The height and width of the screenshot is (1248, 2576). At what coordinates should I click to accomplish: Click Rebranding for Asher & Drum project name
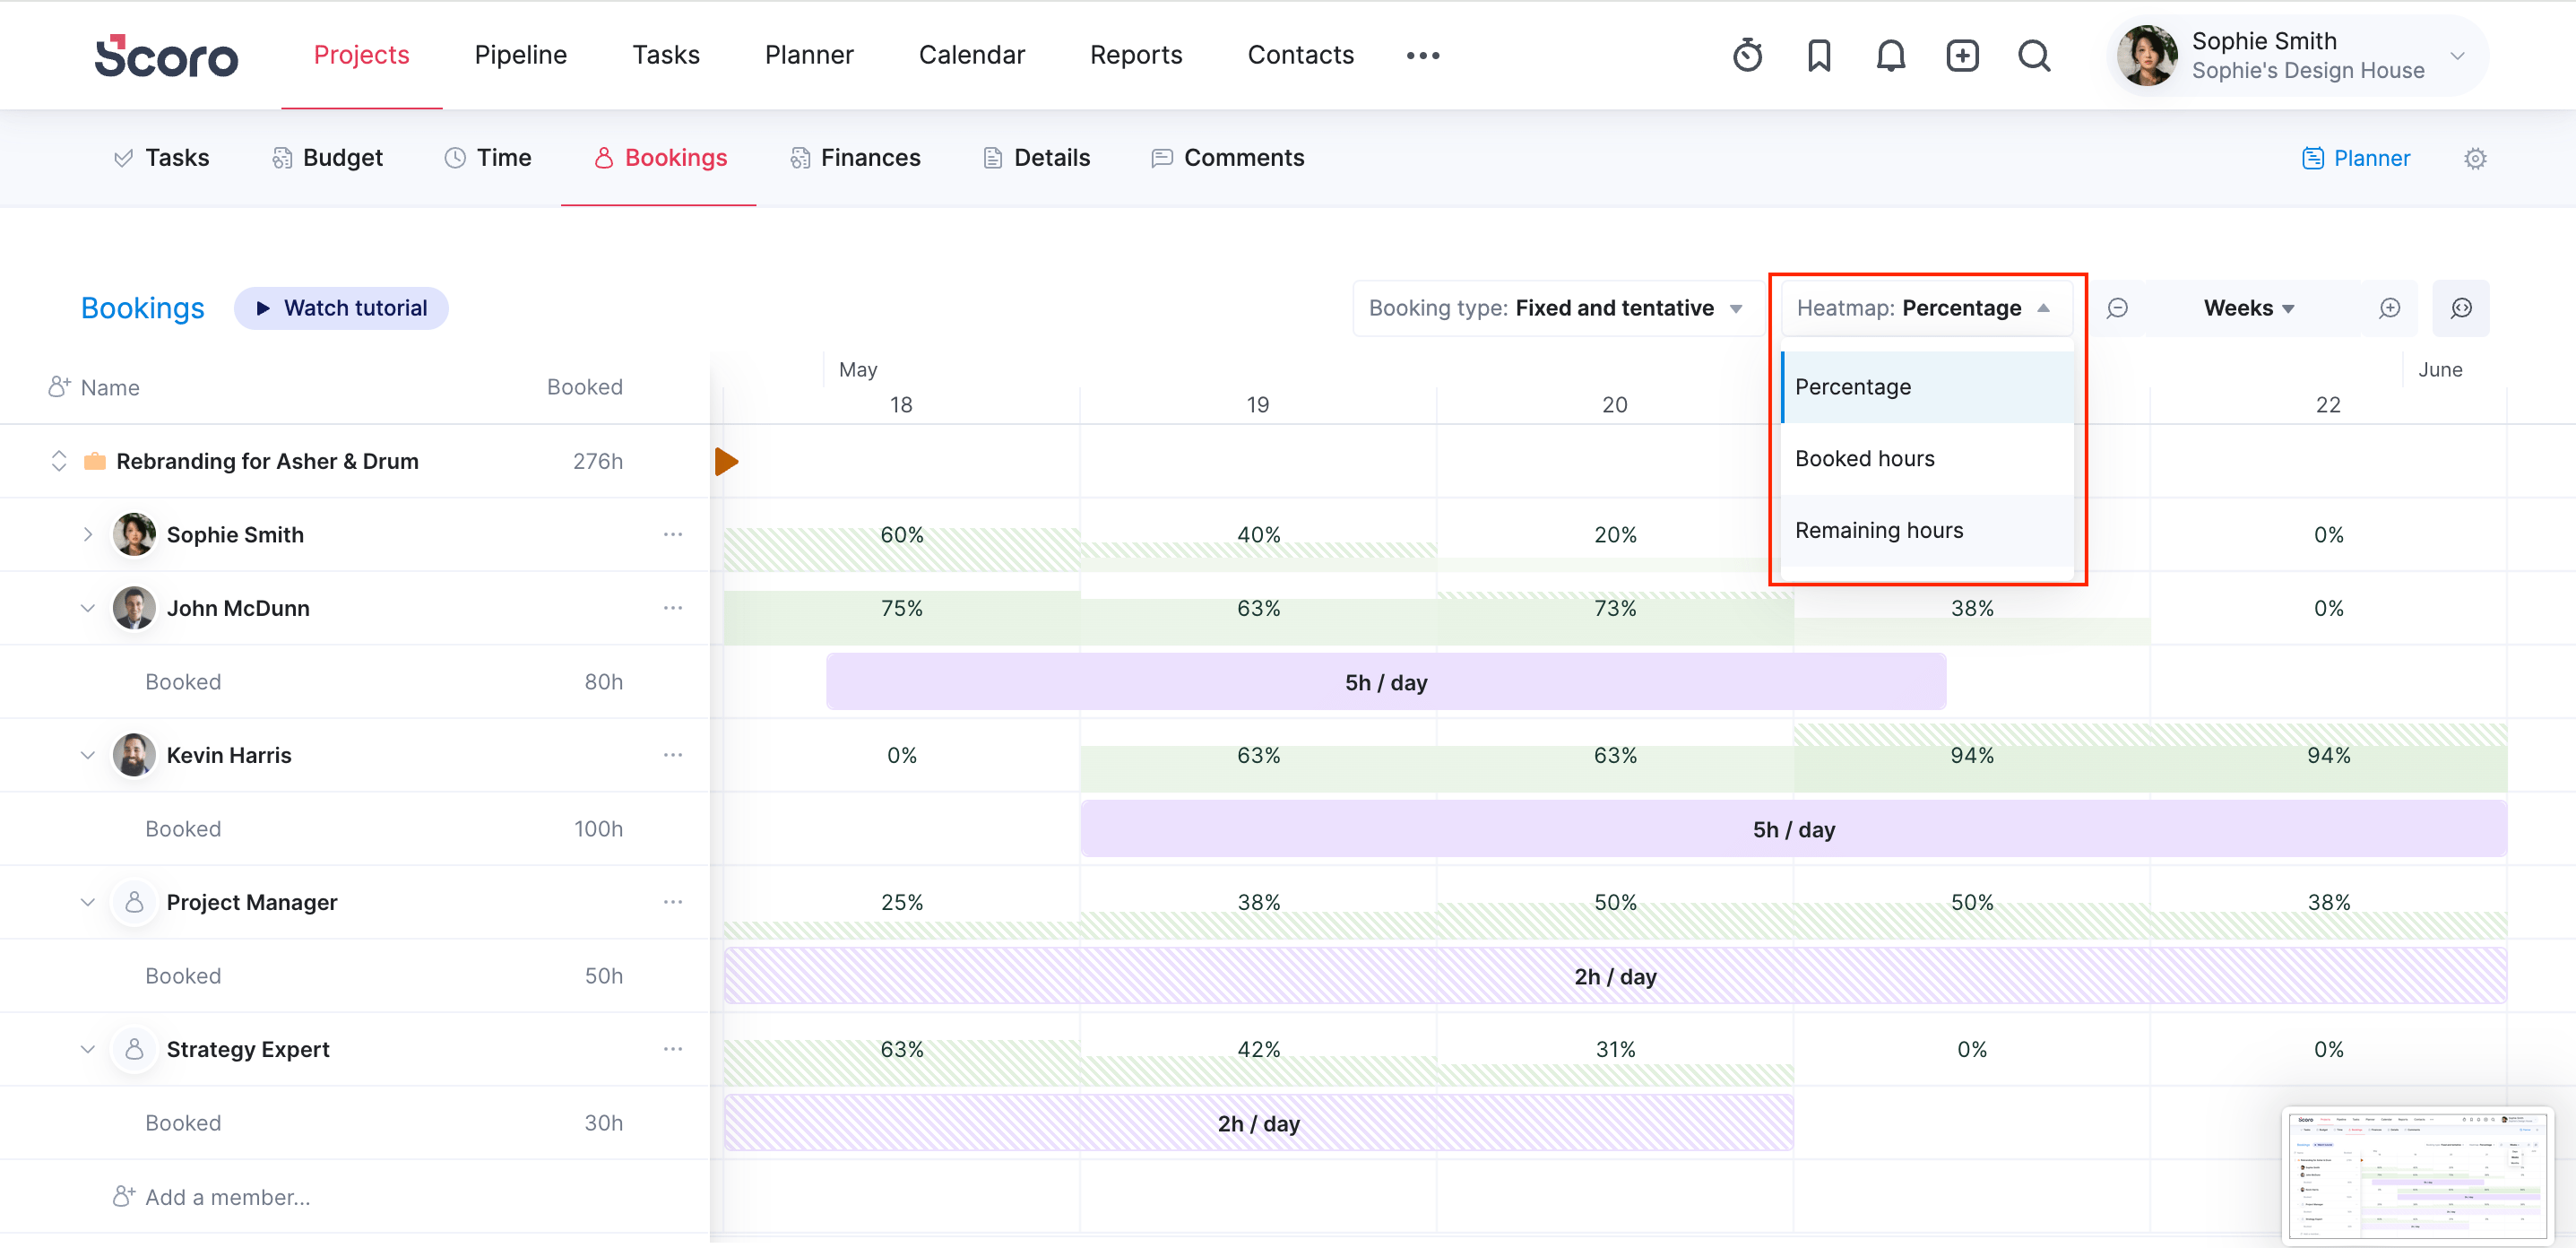click(267, 461)
